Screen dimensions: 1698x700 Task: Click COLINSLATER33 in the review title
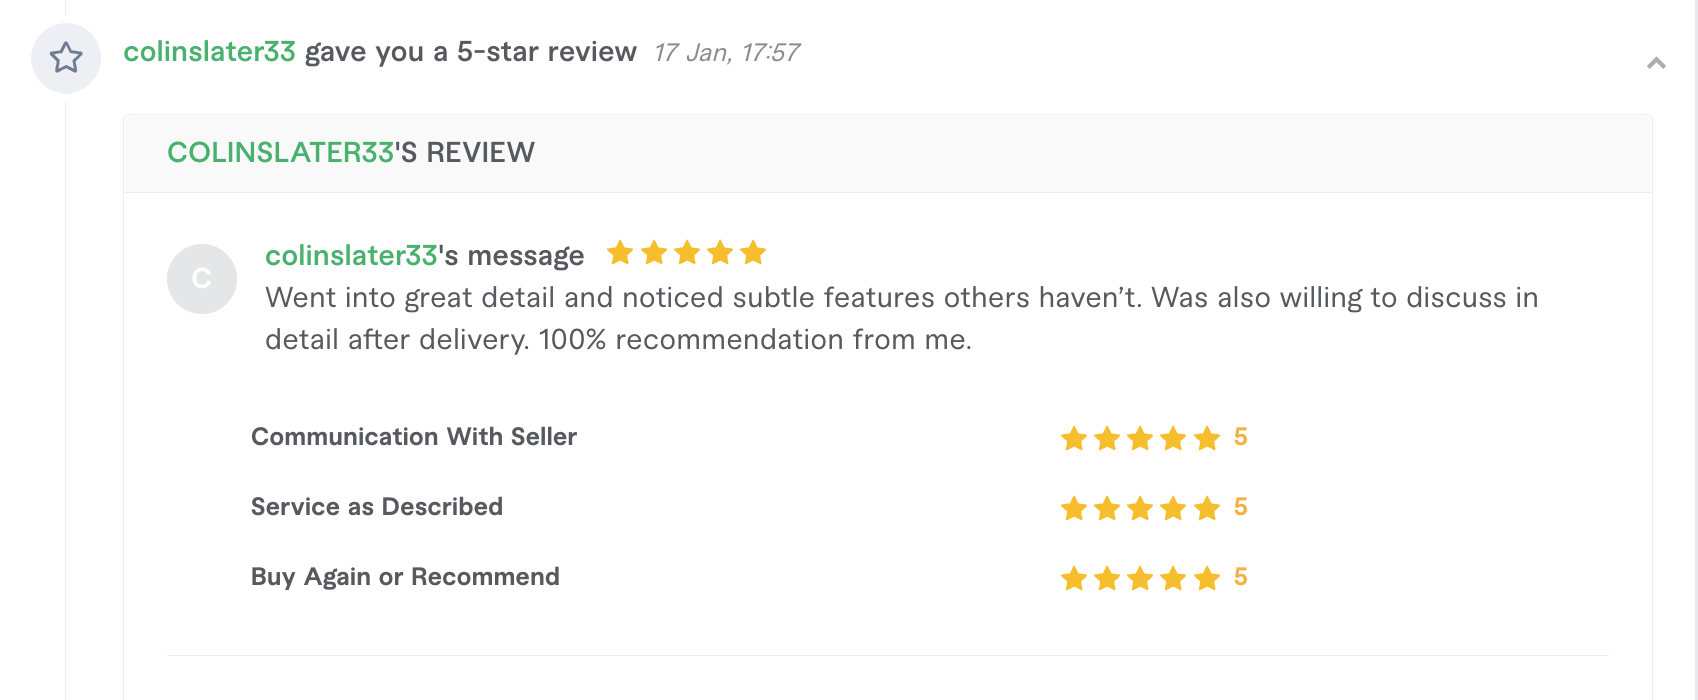(x=280, y=152)
